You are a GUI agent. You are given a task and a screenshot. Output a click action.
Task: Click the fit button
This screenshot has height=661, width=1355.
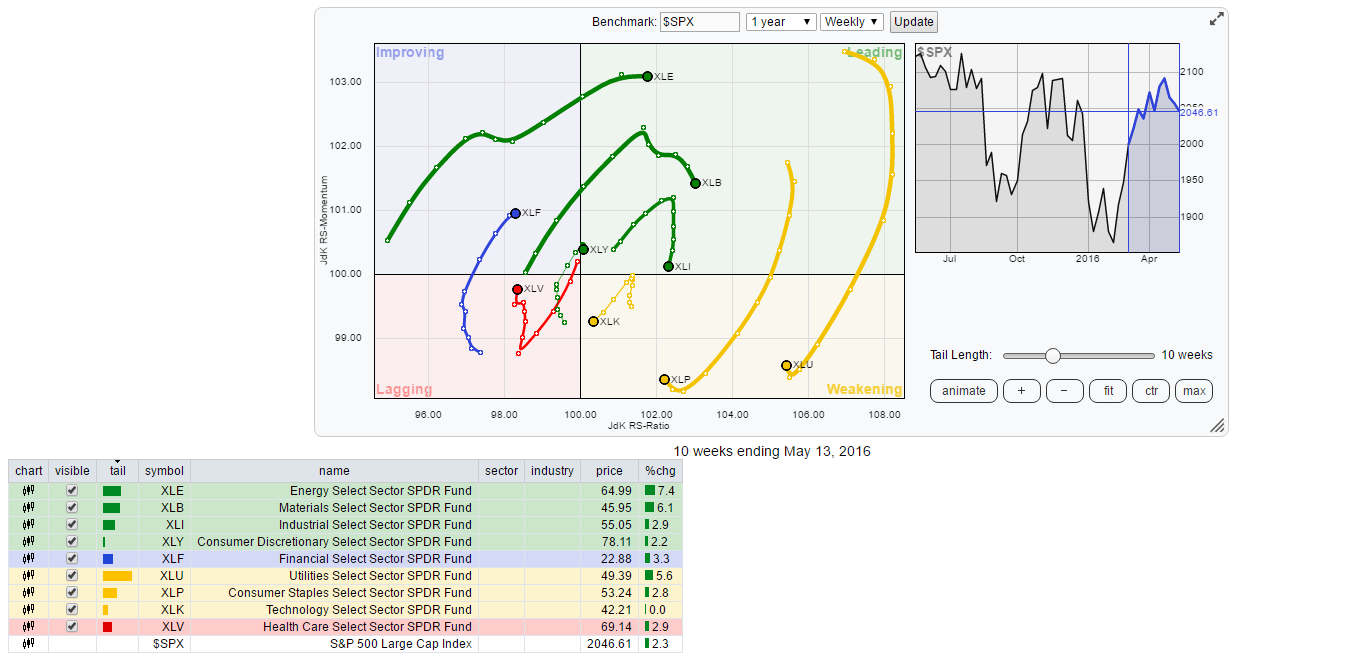pyautogui.click(x=1108, y=391)
